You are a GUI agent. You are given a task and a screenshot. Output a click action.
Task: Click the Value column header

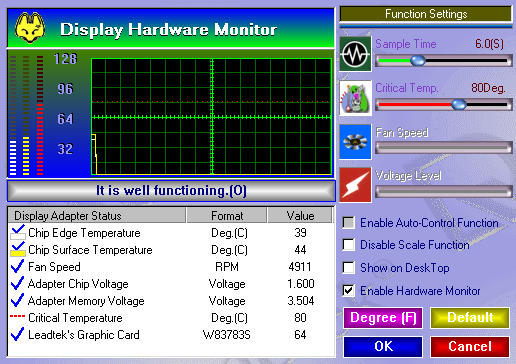coord(300,215)
